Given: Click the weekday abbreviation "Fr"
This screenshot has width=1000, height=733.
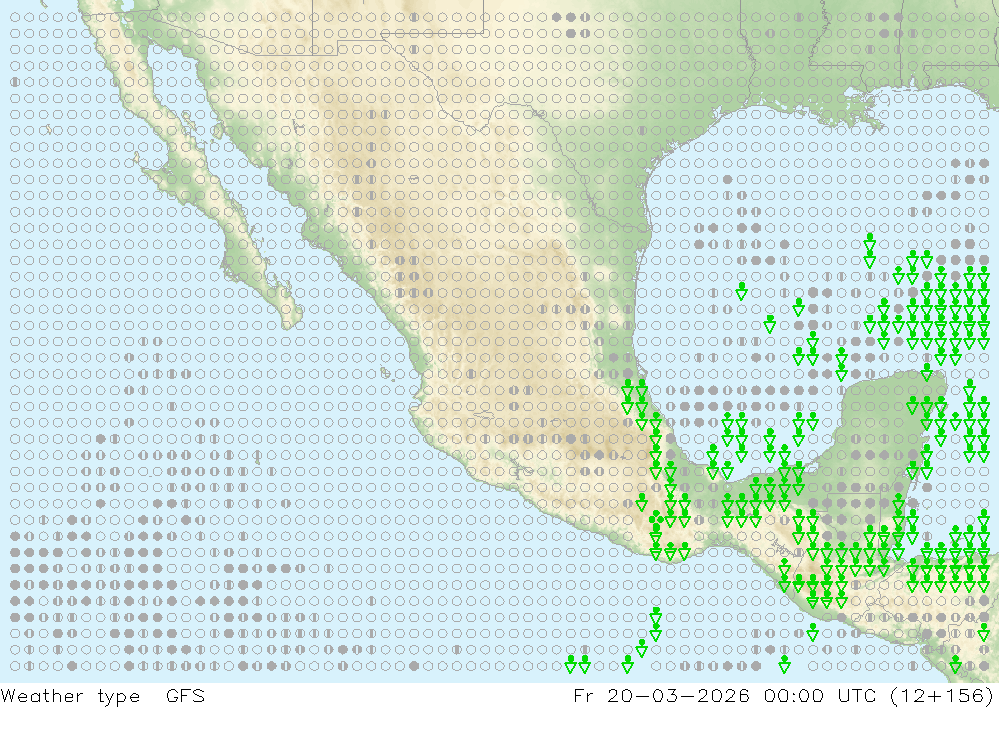Looking at the screenshot, I should pyautogui.click(x=584, y=695).
